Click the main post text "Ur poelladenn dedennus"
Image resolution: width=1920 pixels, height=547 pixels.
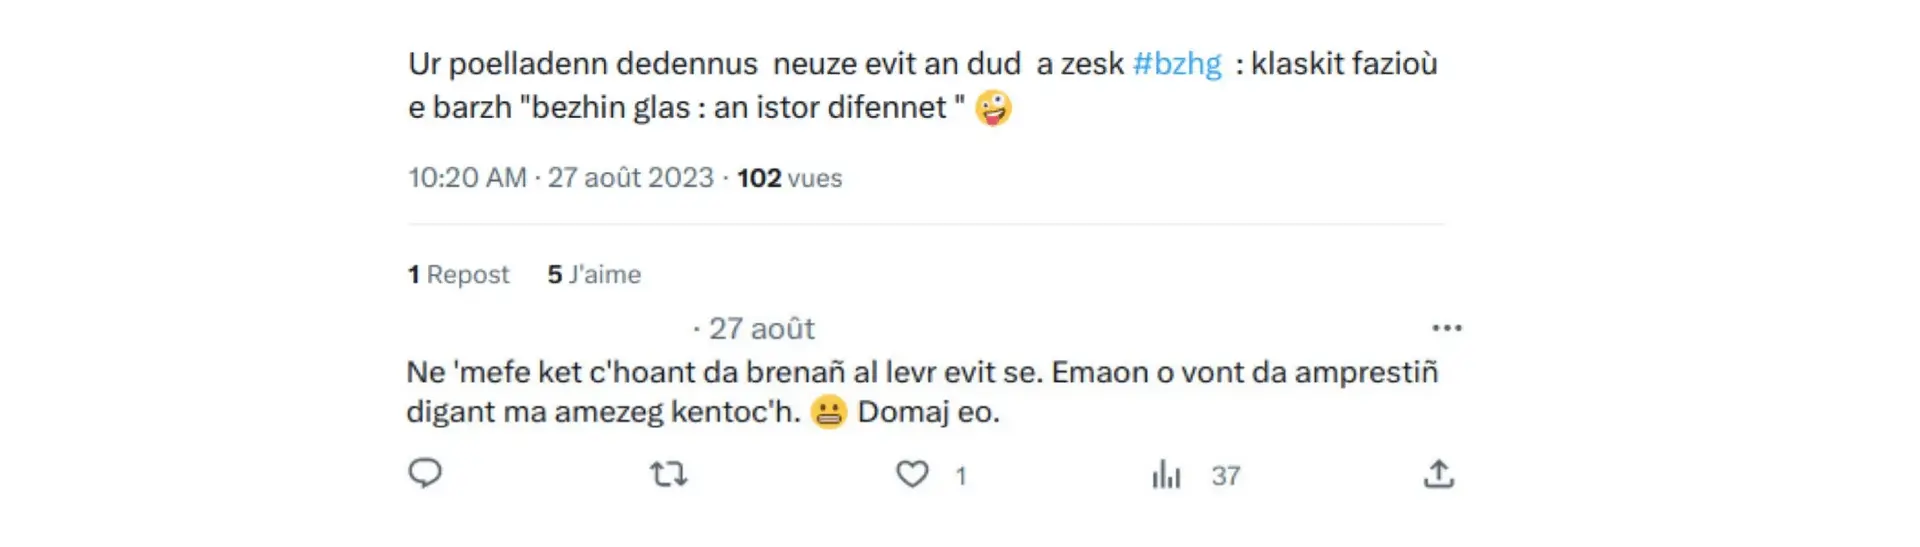coord(583,64)
